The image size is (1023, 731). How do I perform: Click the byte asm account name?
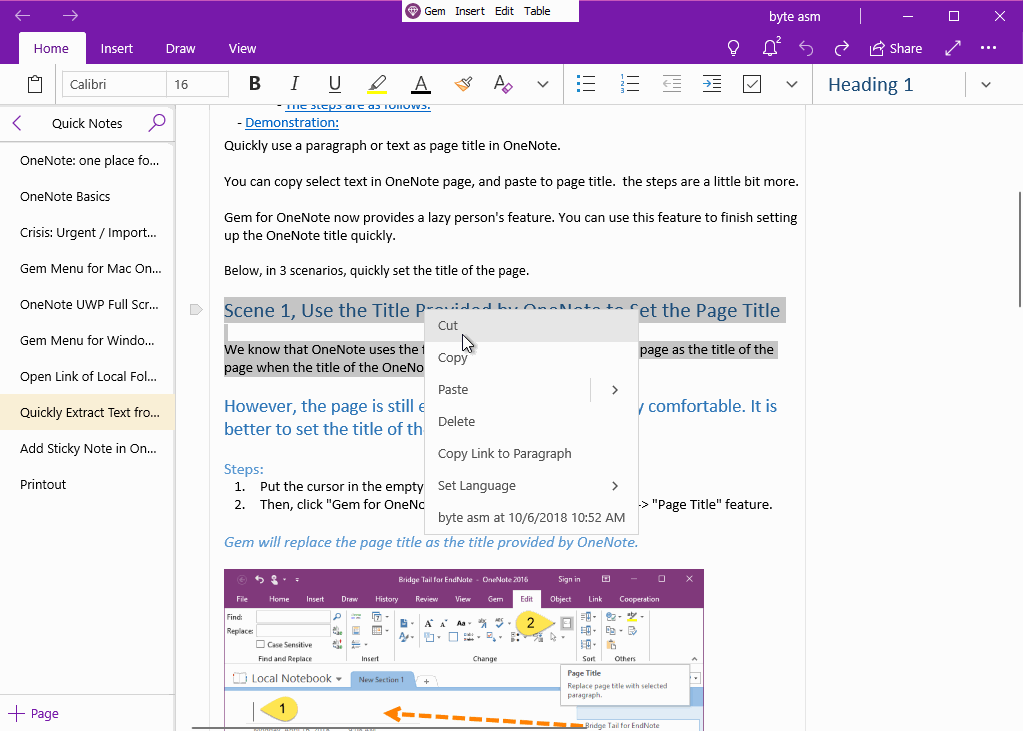[794, 16]
